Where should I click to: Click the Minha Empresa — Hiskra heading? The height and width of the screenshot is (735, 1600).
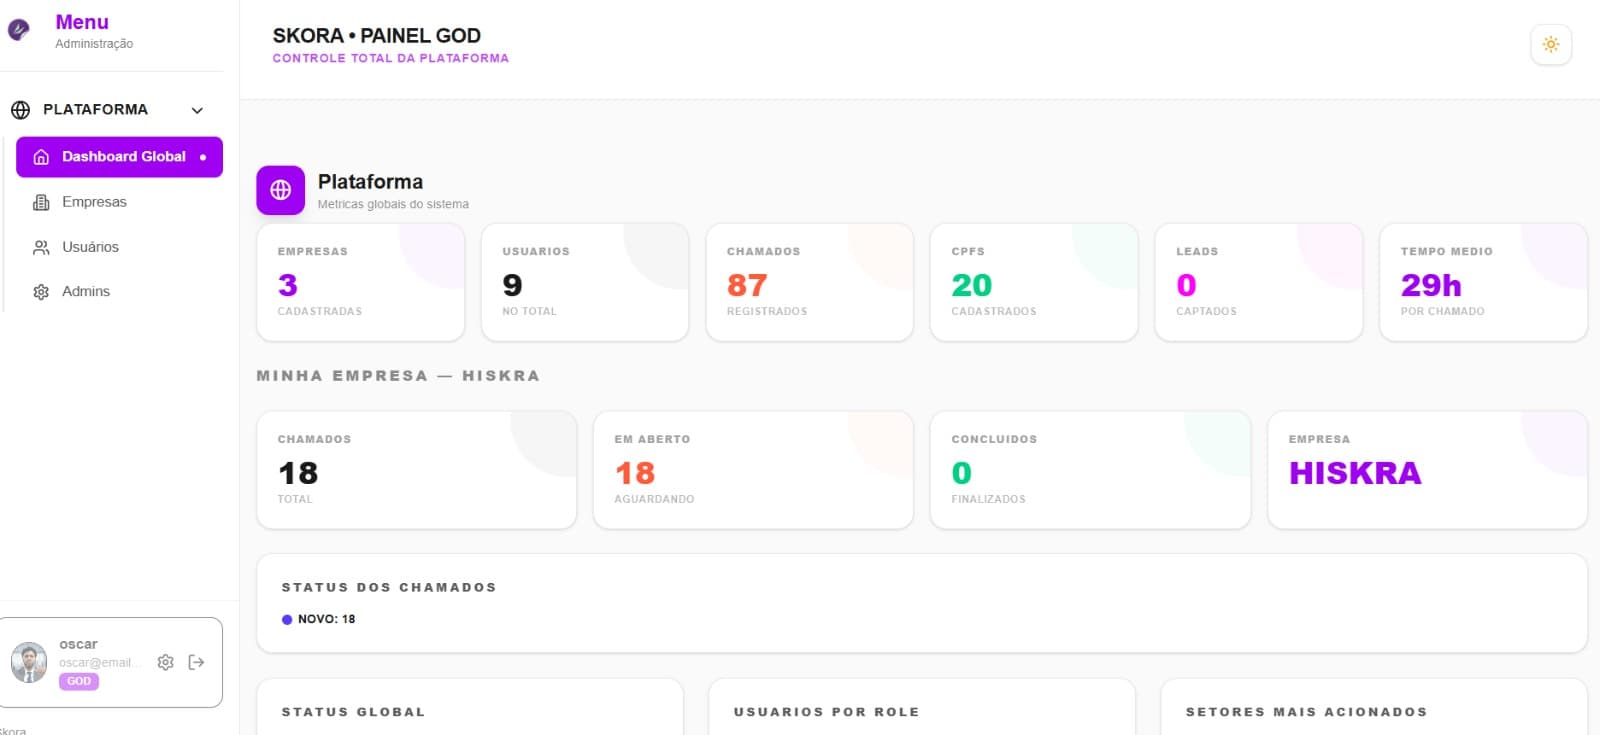pyautogui.click(x=398, y=376)
